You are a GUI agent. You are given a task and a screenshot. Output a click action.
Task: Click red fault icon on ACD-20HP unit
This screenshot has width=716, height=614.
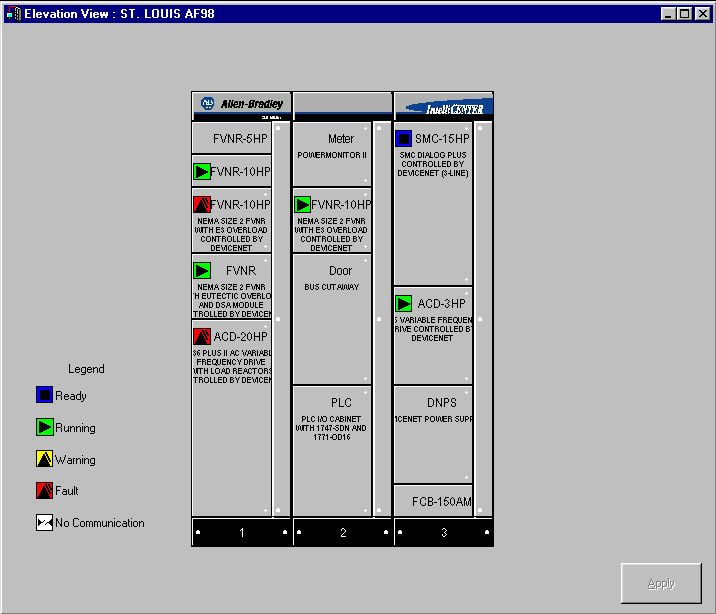point(201,336)
